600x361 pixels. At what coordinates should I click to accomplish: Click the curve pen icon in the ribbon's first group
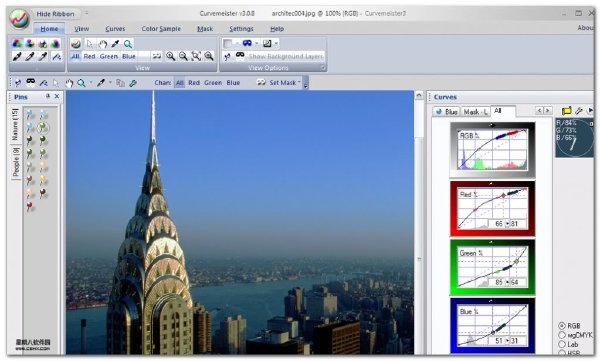coord(56,57)
